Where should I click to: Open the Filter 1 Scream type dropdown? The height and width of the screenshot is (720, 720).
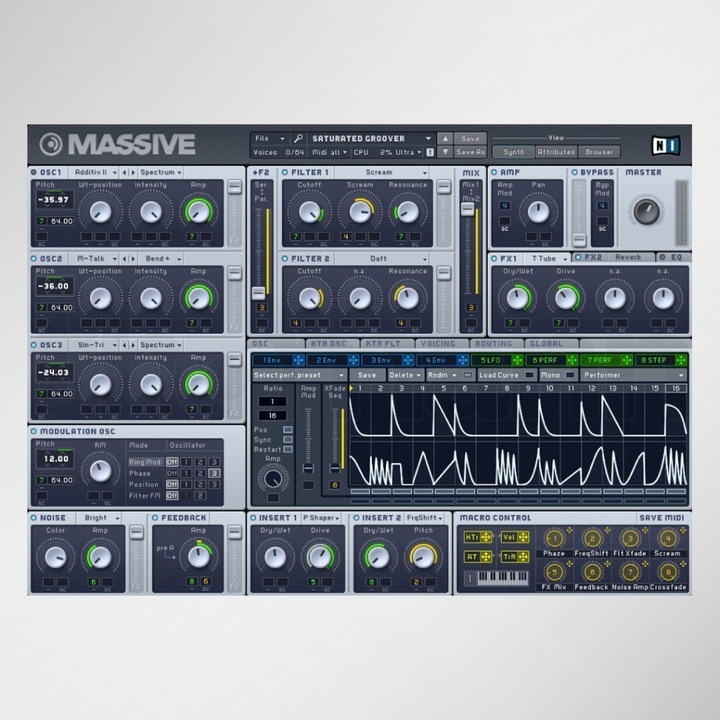[382, 173]
